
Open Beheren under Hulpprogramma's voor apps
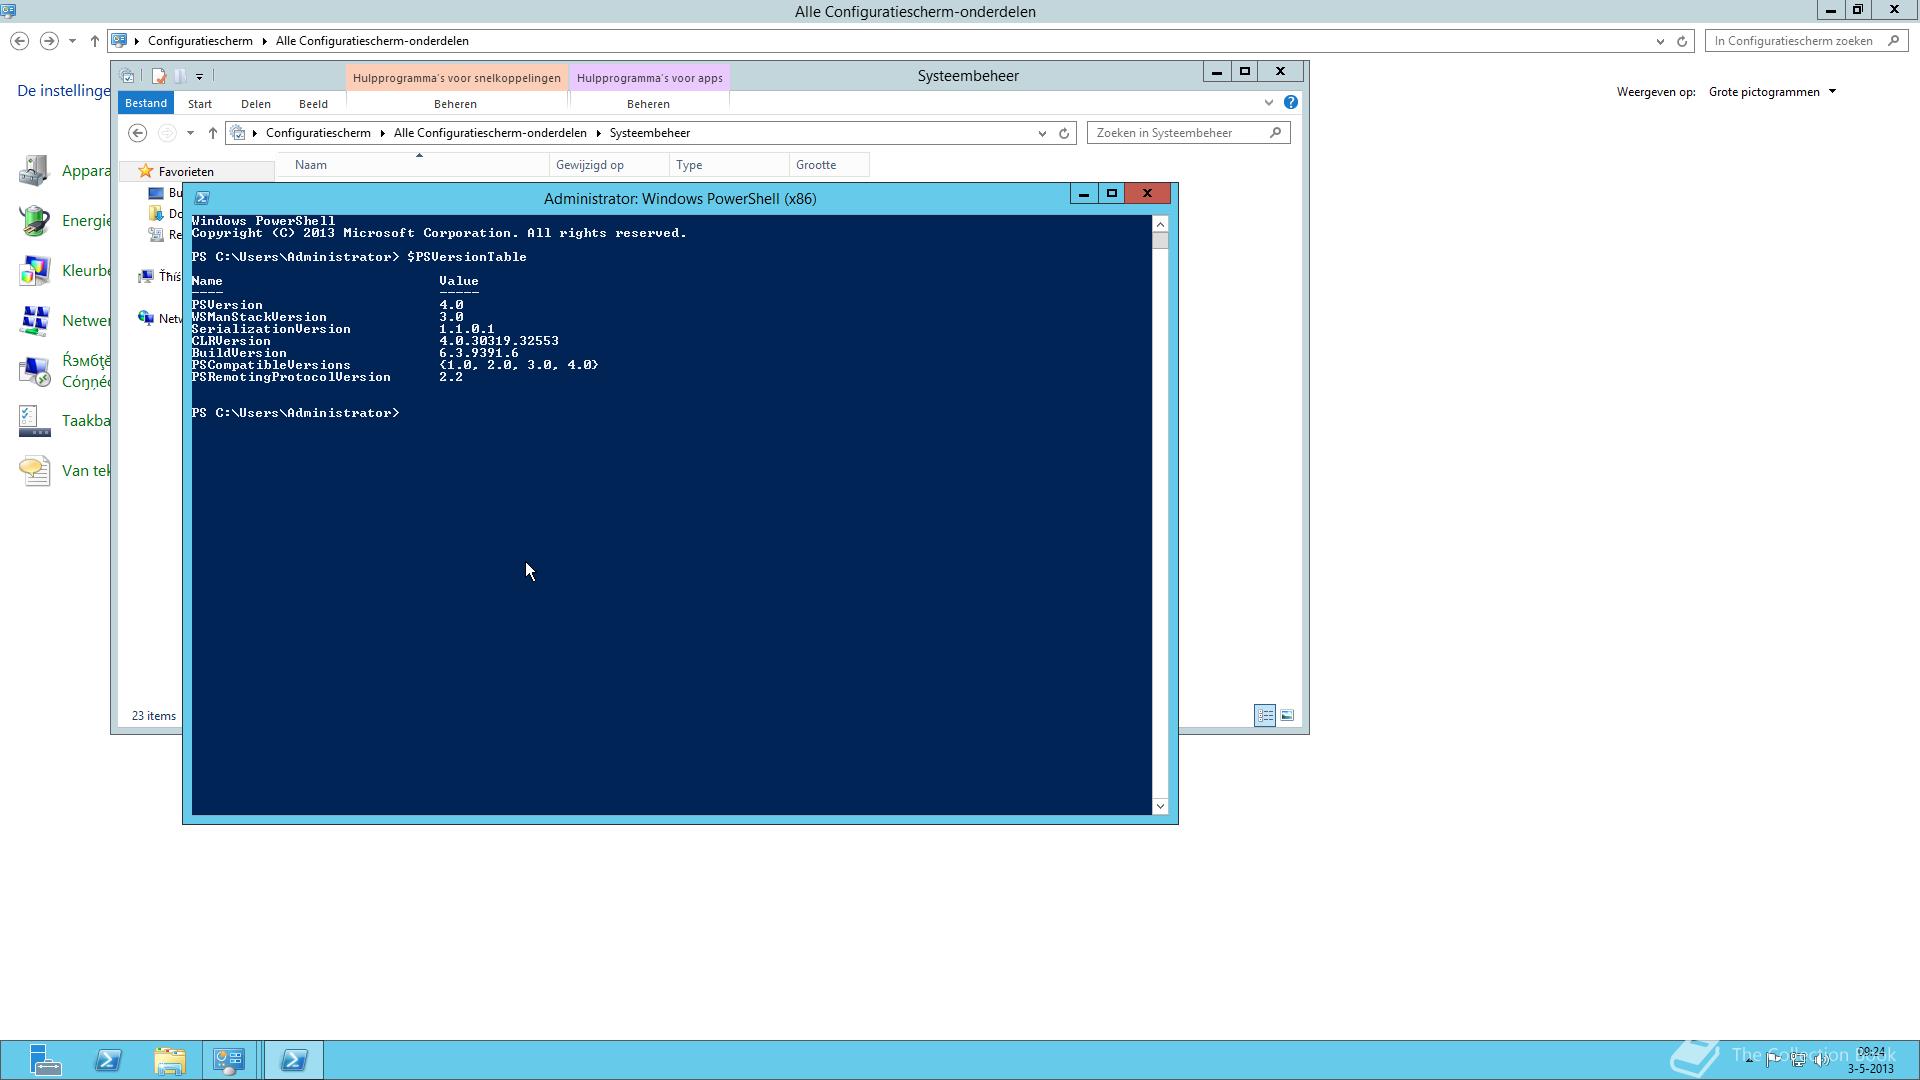coord(648,104)
